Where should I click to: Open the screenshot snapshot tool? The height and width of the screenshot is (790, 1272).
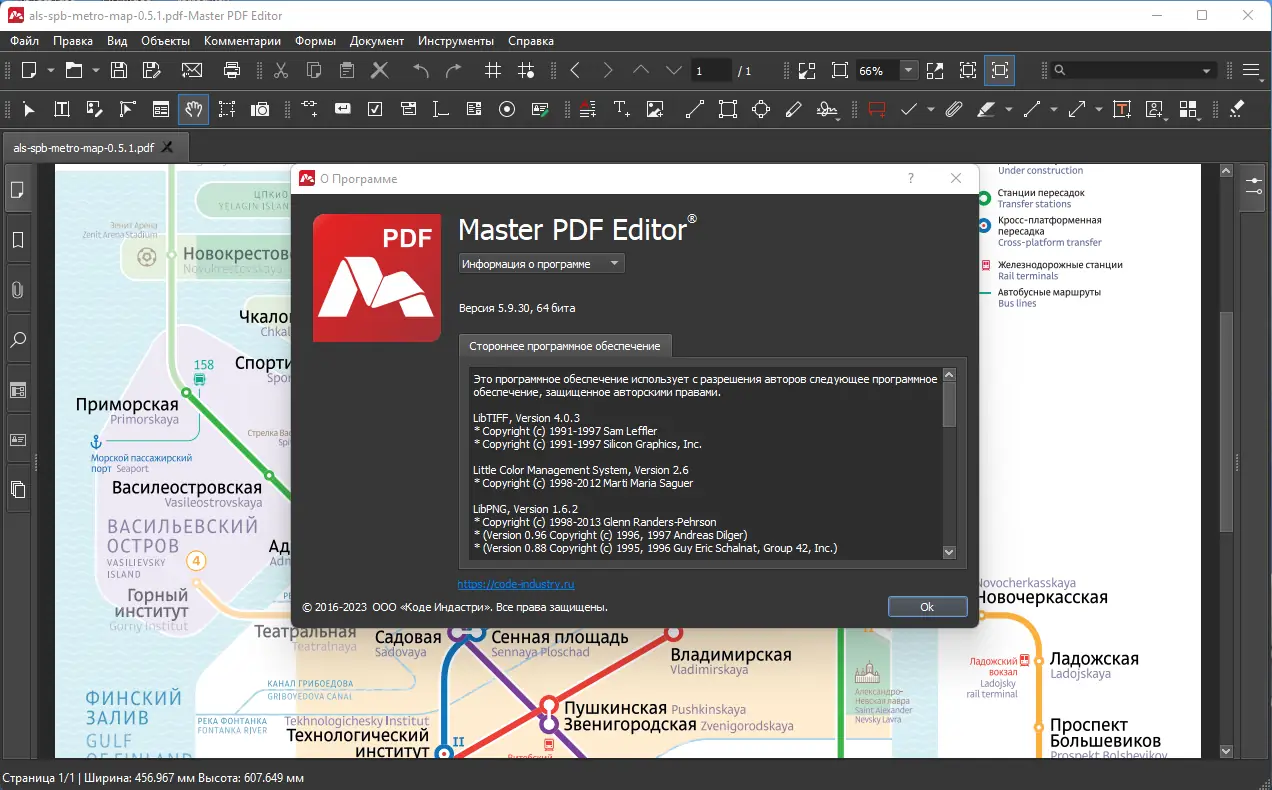click(x=260, y=109)
